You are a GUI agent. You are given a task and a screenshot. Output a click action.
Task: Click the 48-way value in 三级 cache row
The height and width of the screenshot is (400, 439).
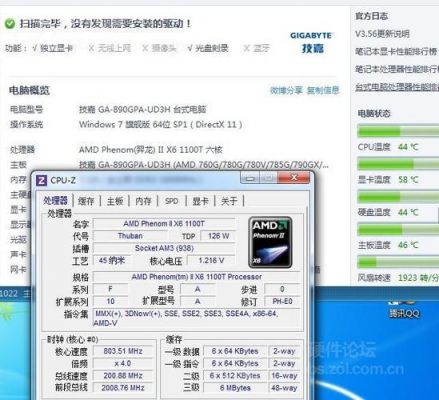coord(284,388)
